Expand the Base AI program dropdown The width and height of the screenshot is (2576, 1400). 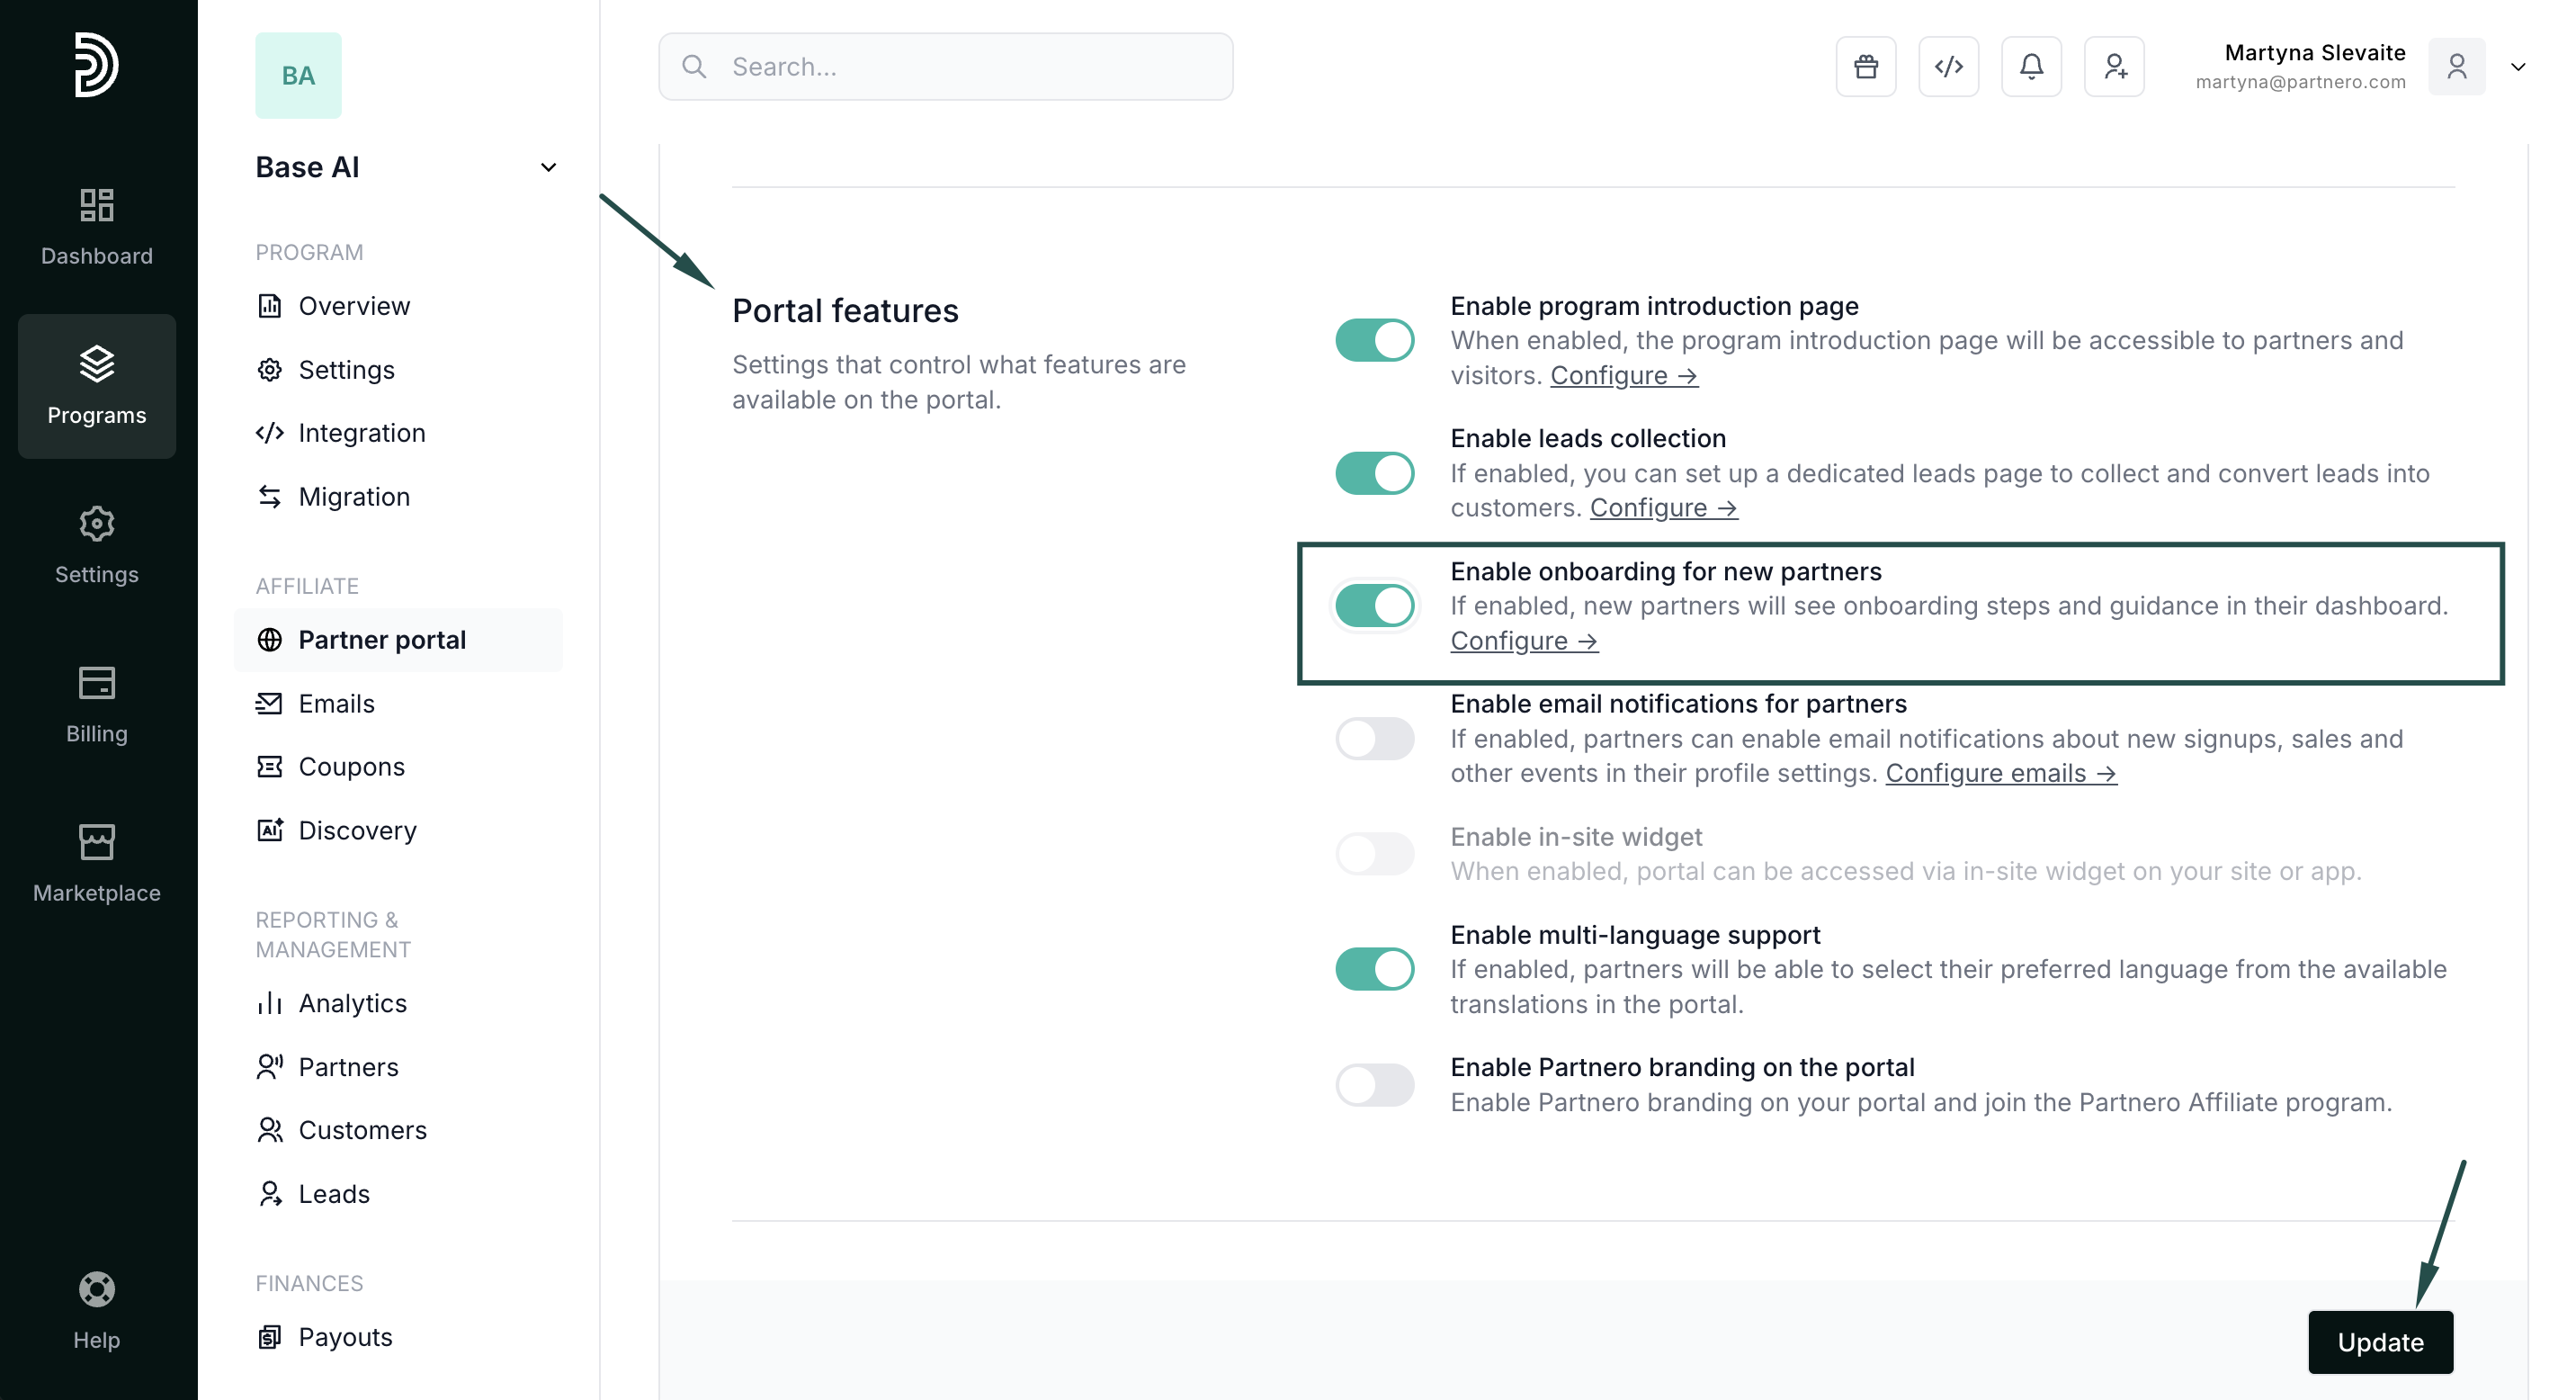[x=548, y=167]
